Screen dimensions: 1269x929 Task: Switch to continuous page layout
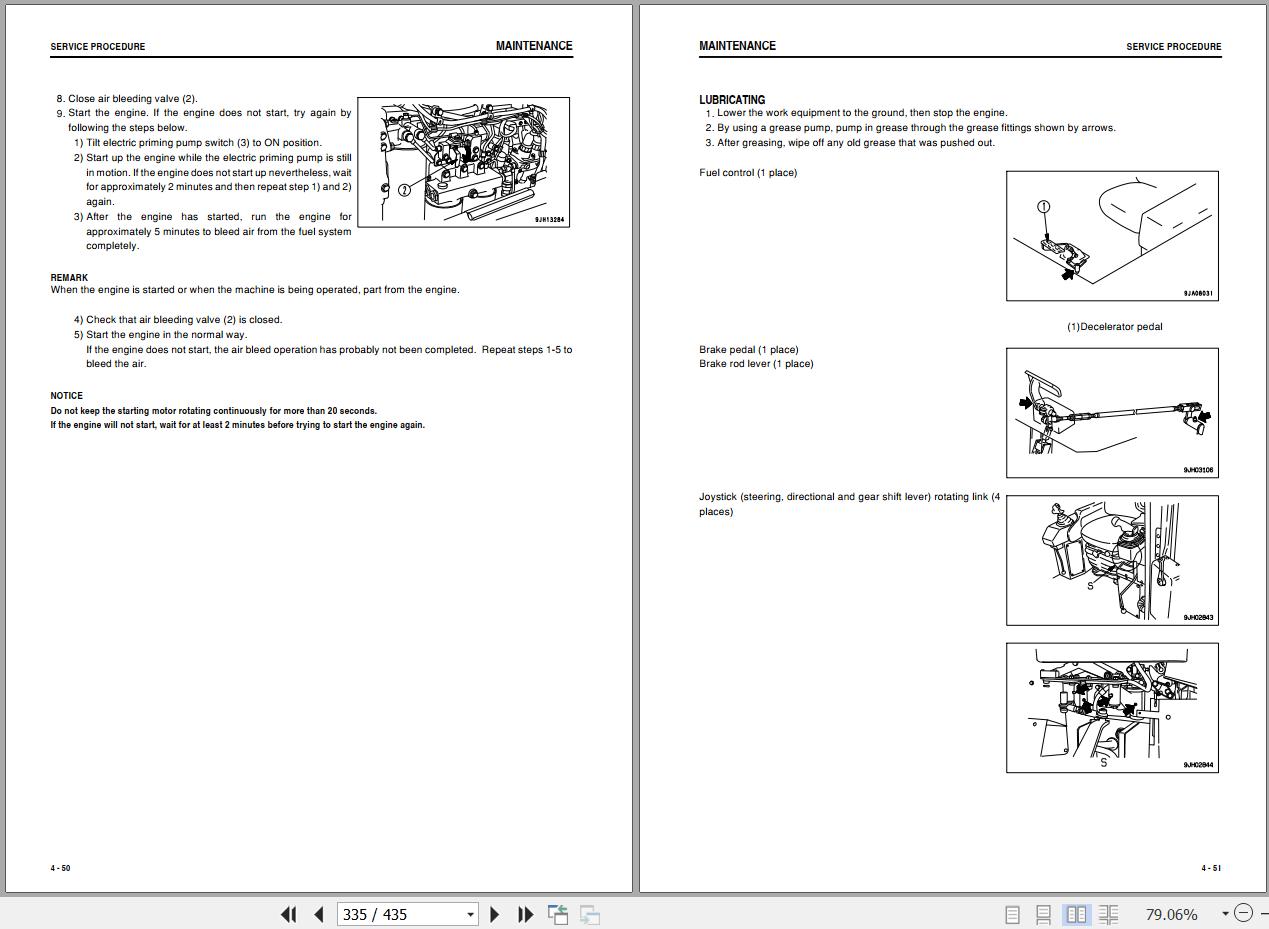pos(1043,914)
